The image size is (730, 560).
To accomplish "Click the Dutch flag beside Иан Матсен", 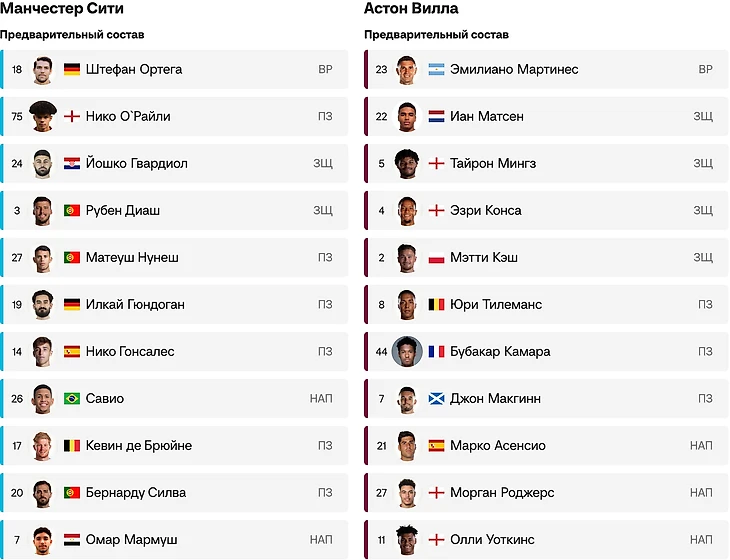I will coord(436,117).
